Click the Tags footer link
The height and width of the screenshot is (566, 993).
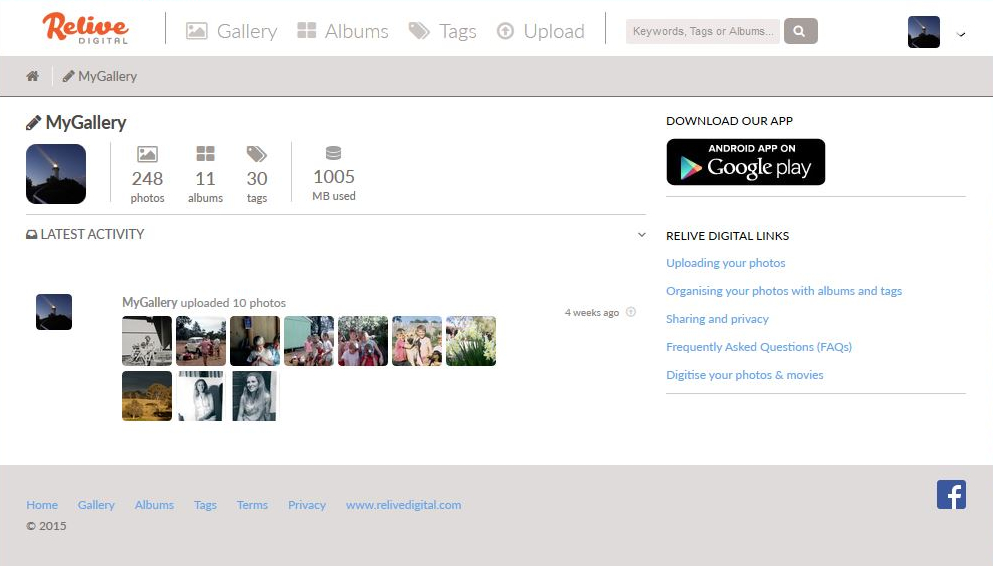click(x=205, y=505)
